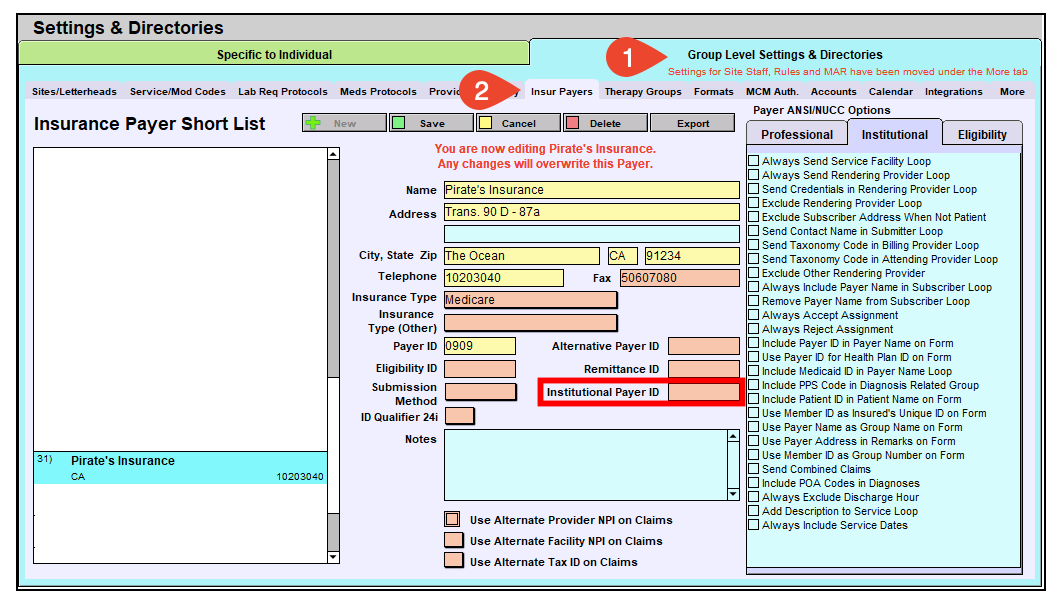
Task: Enable Use Alternate Provider NPI on Claims
Action: [x=452, y=520]
